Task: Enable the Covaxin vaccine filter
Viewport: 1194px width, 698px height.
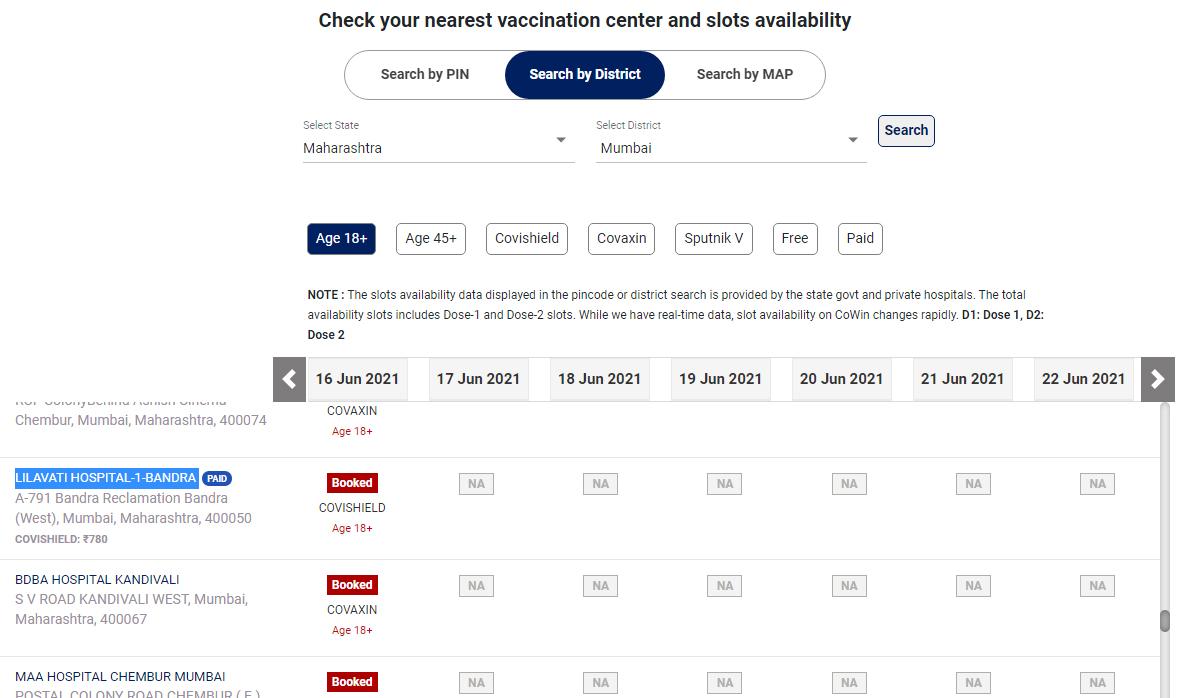Action: (x=621, y=239)
